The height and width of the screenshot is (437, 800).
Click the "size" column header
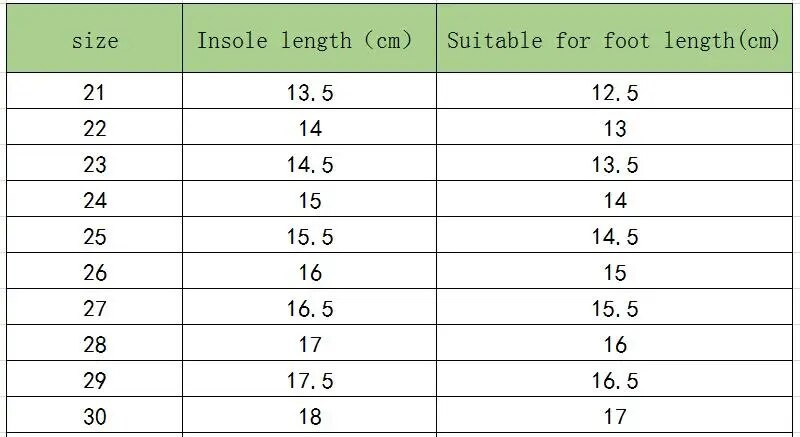click(95, 41)
